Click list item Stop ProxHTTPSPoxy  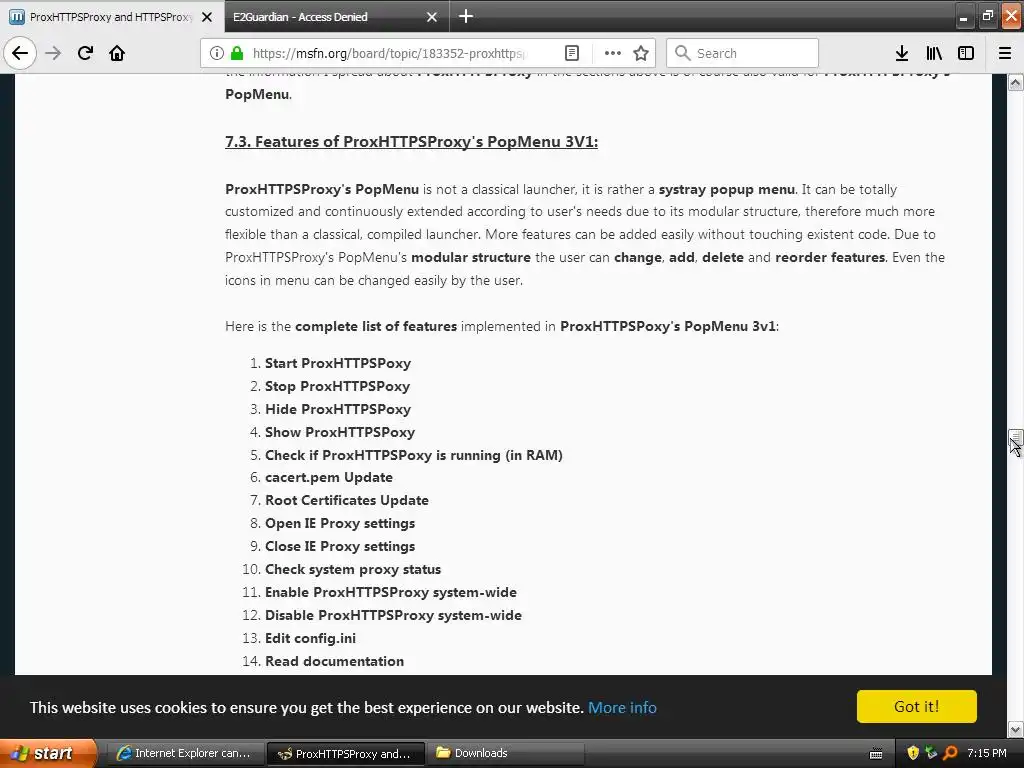click(337, 386)
